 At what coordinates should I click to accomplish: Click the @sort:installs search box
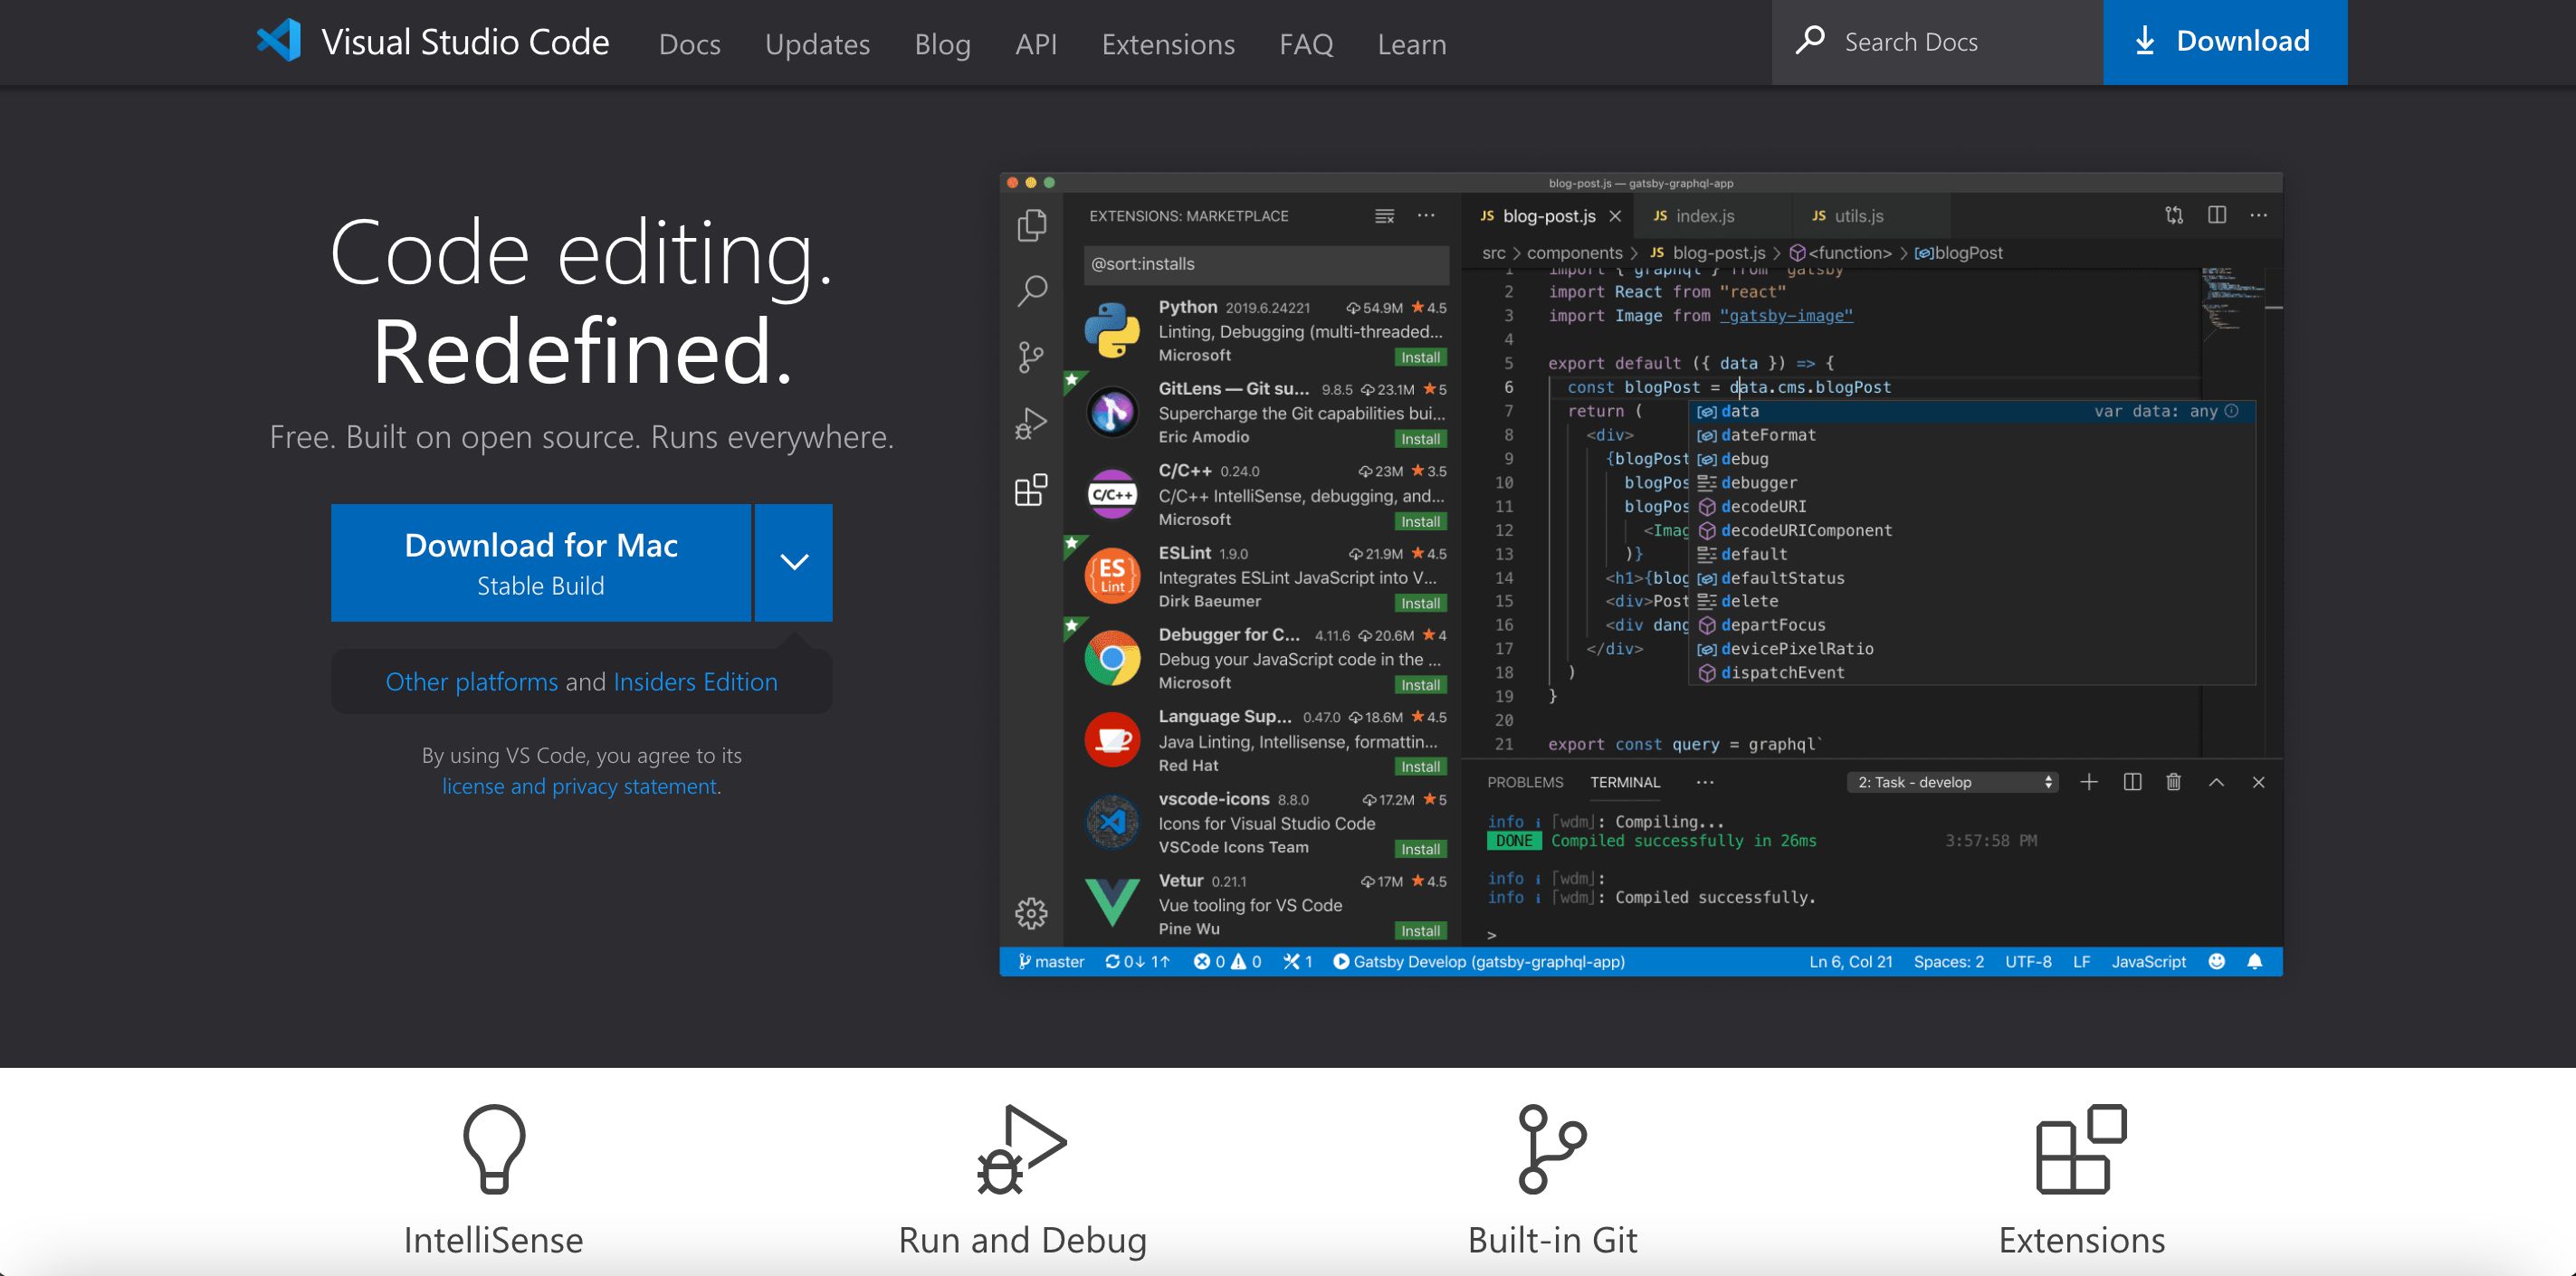click(1266, 264)
